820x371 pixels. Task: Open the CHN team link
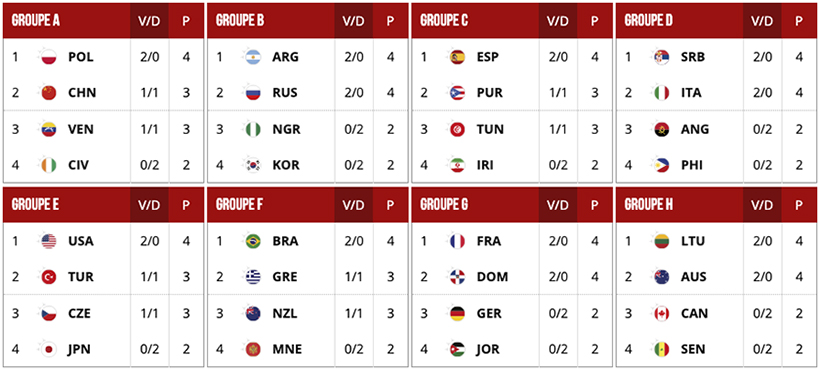(x=82, y=93)
